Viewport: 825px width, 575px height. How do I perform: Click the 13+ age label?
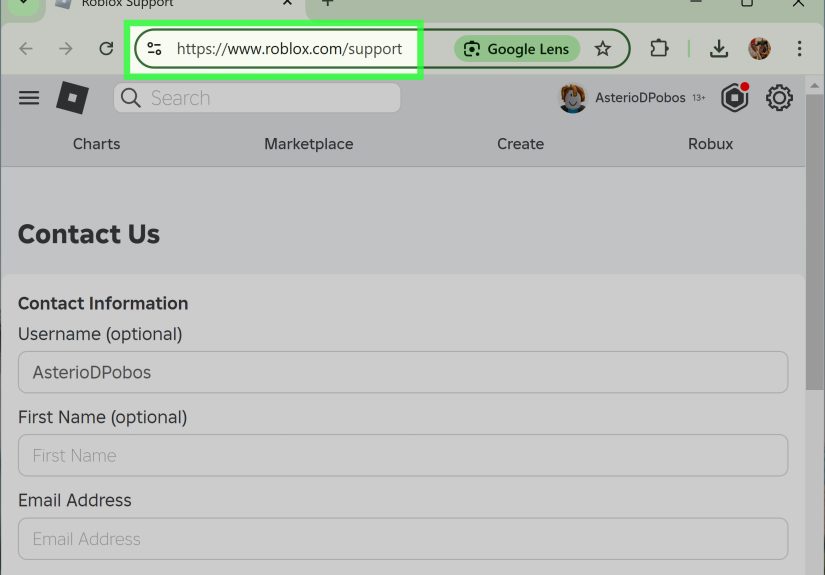pos(699,98)
